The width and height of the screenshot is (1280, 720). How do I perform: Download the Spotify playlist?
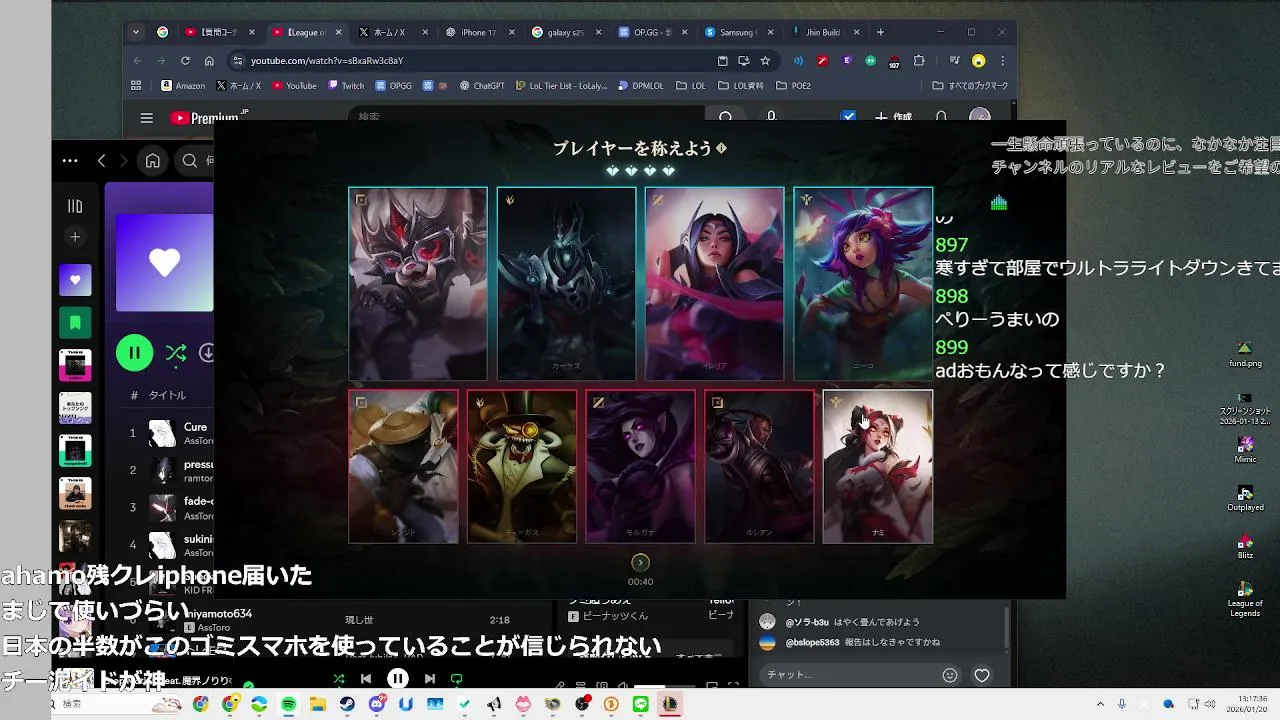(x=207, y=353)
